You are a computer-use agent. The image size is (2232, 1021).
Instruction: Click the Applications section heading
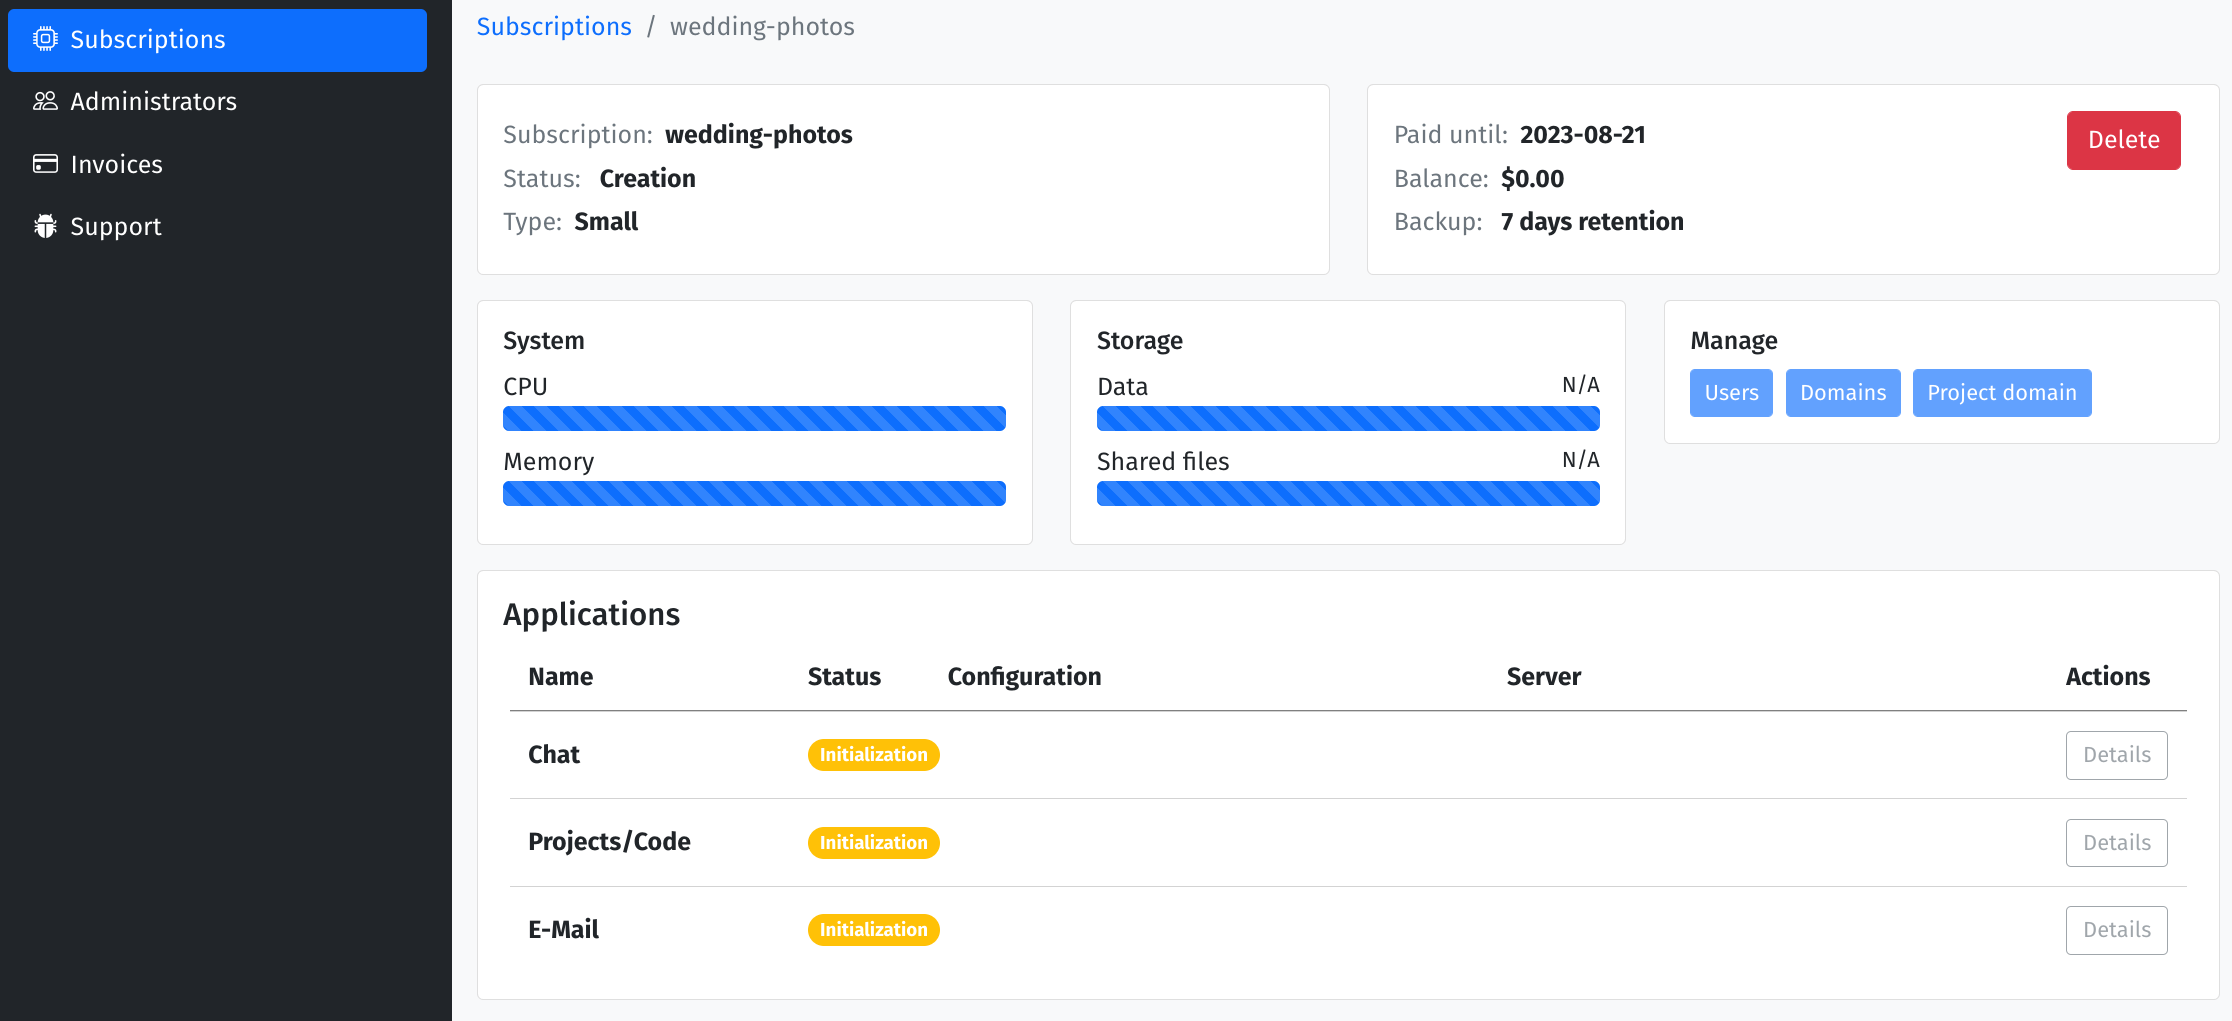click(x=591, y=614)
